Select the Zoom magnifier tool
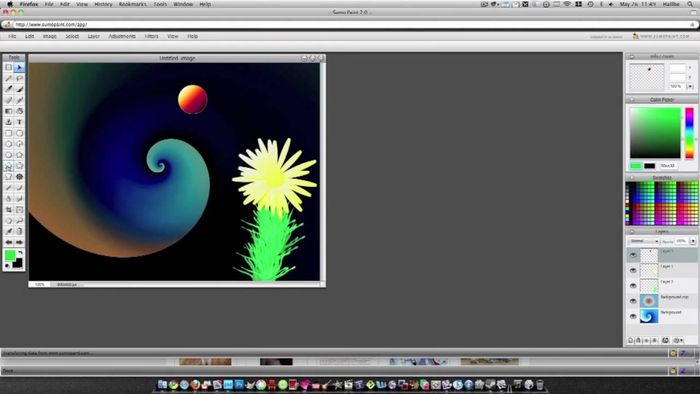The height and width of the screenshot is (394, 700). [x=19, y=220]
